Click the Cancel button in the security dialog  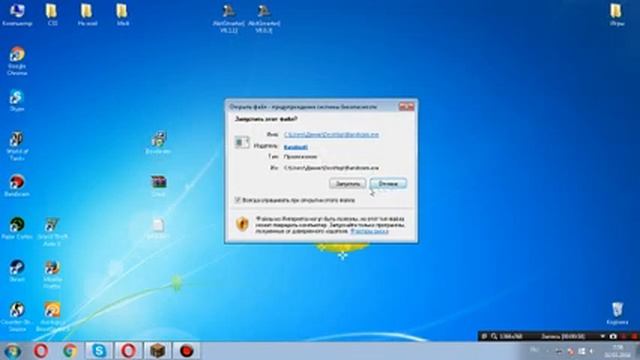(388, 184)
